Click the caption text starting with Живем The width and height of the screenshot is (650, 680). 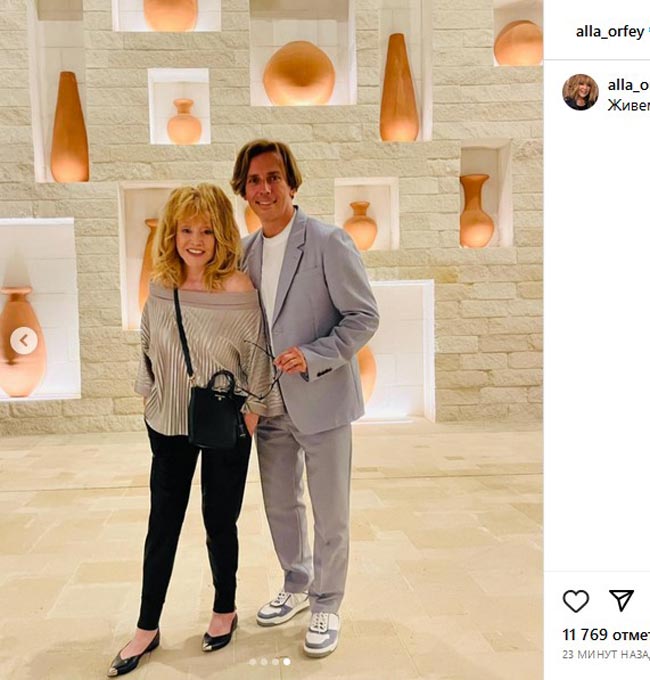tap(628, 105)
